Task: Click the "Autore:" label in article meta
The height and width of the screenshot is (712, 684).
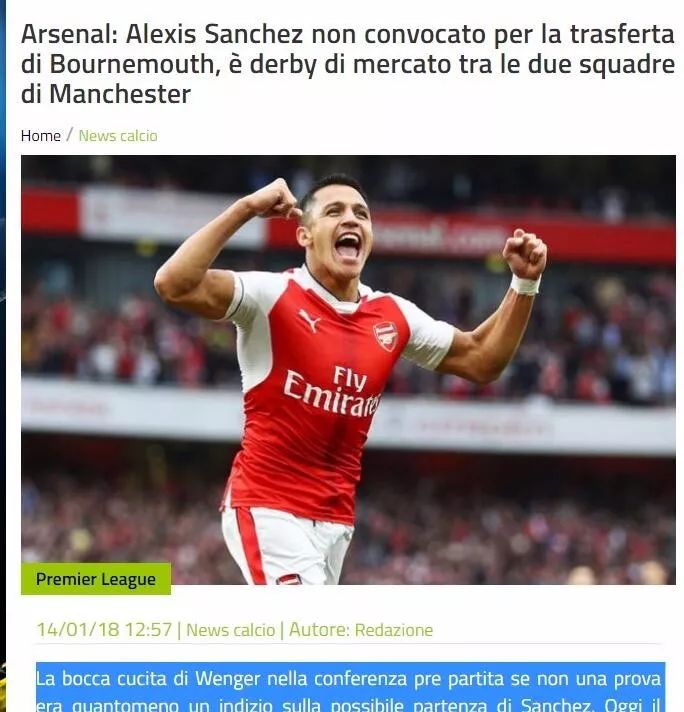Action: click(x=319, y=630)
